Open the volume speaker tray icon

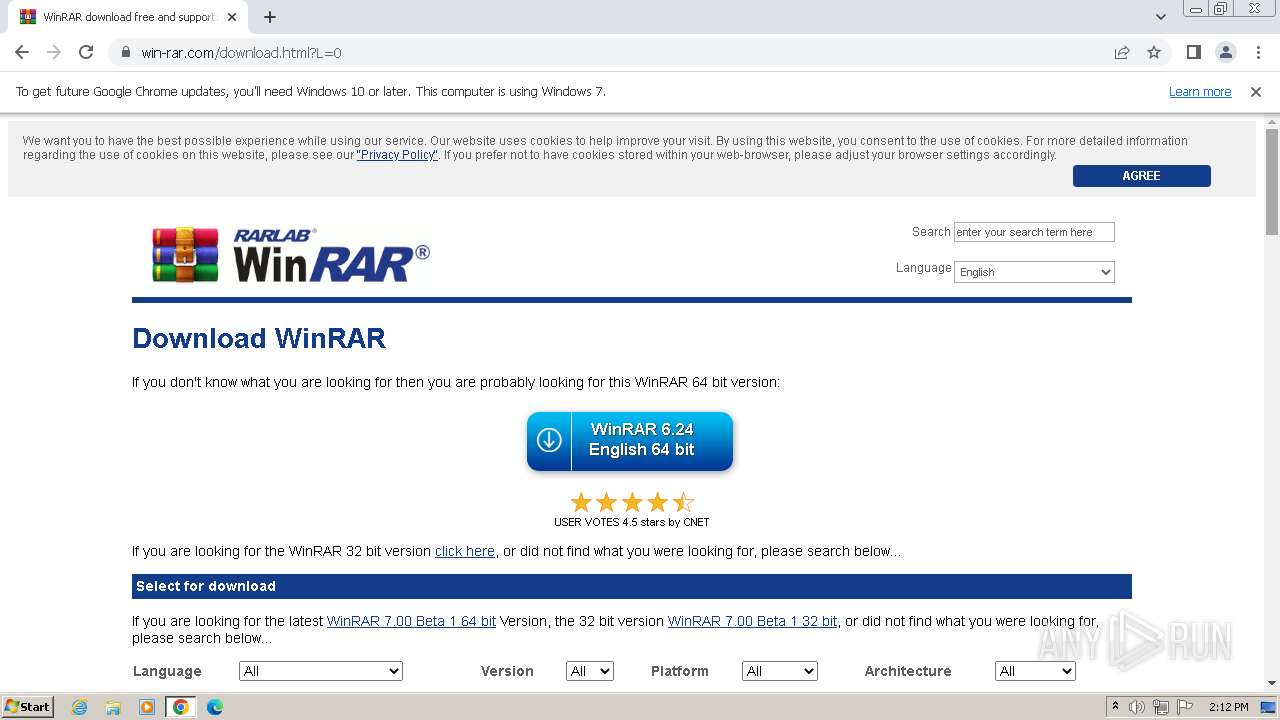point(1137,707)
